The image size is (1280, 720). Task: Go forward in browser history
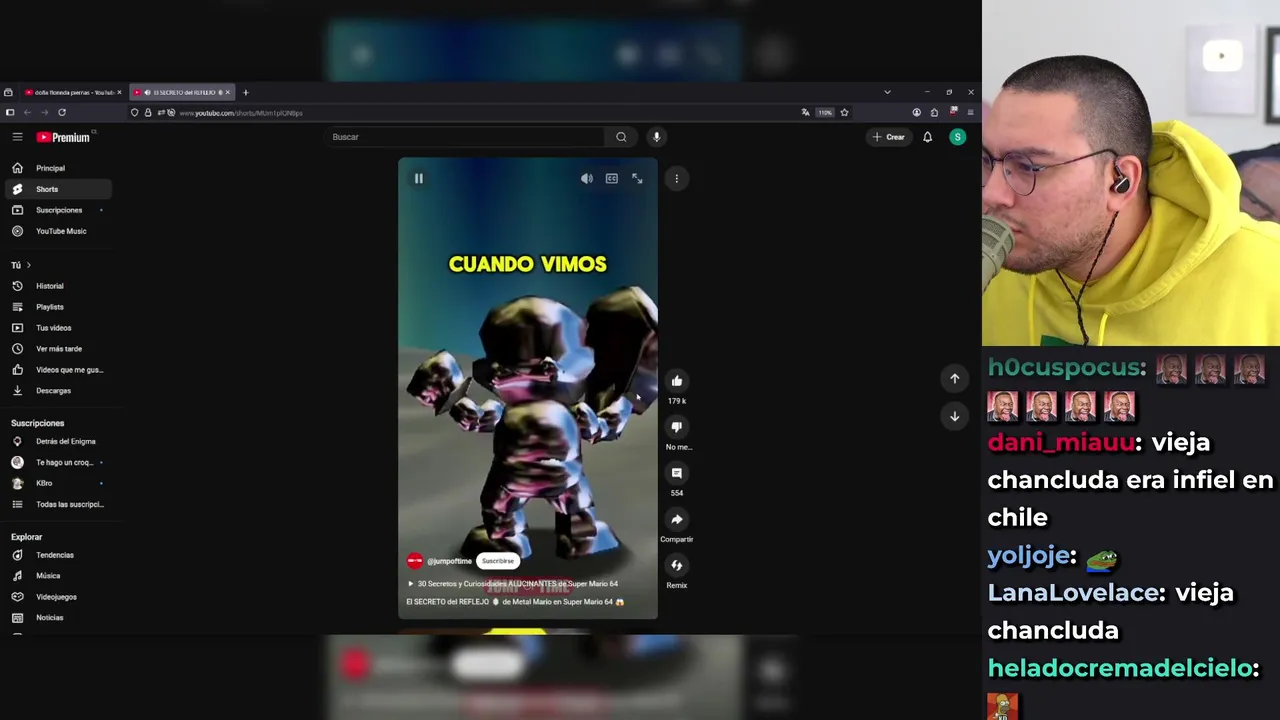tap(44, 113)
